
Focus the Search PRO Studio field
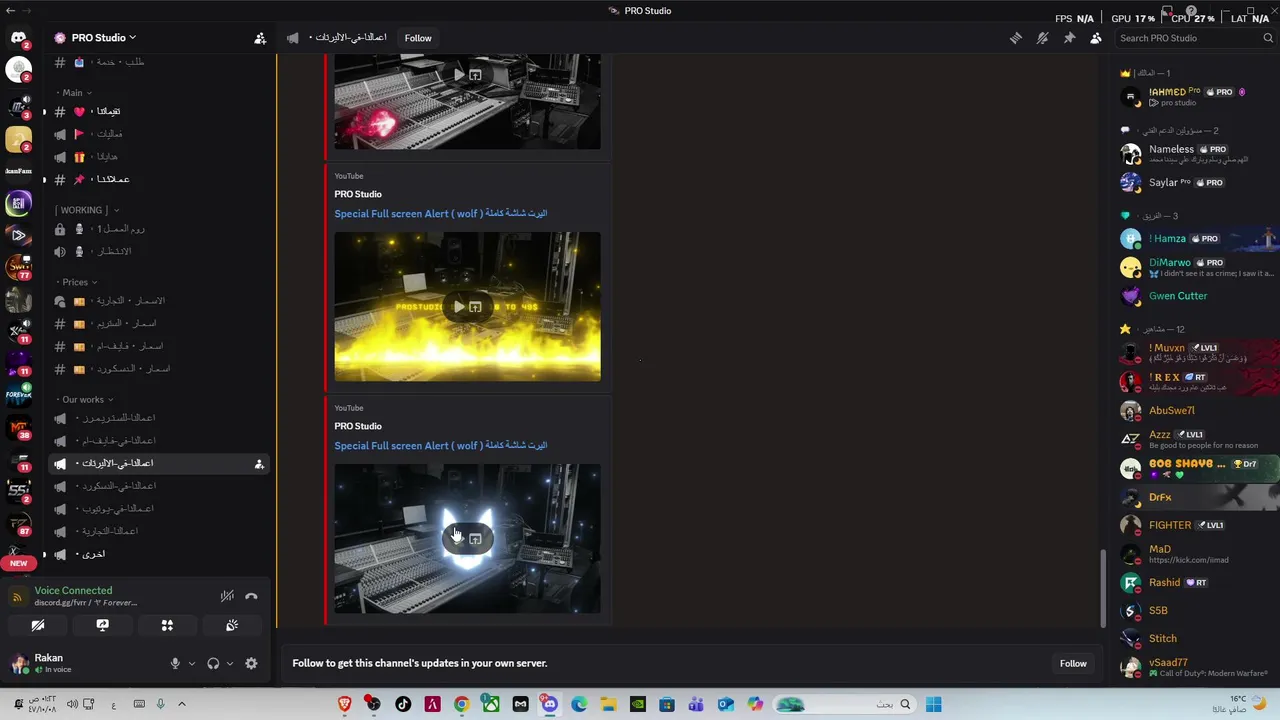(1190, 38)
